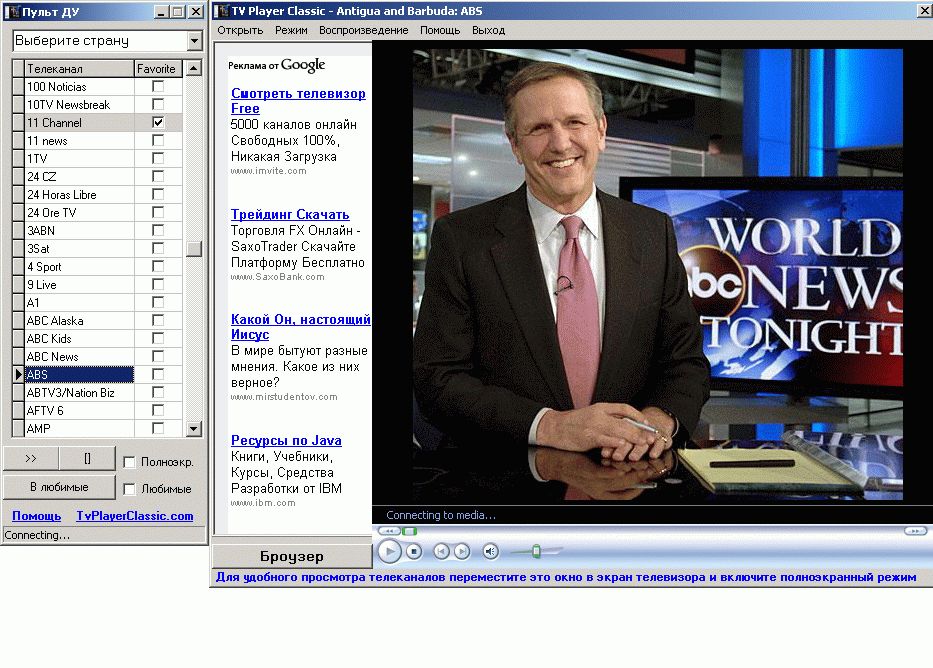This screenshot has height=668, width=933.
Task: Open the Режим menu
Action: [x=291, y=30]
